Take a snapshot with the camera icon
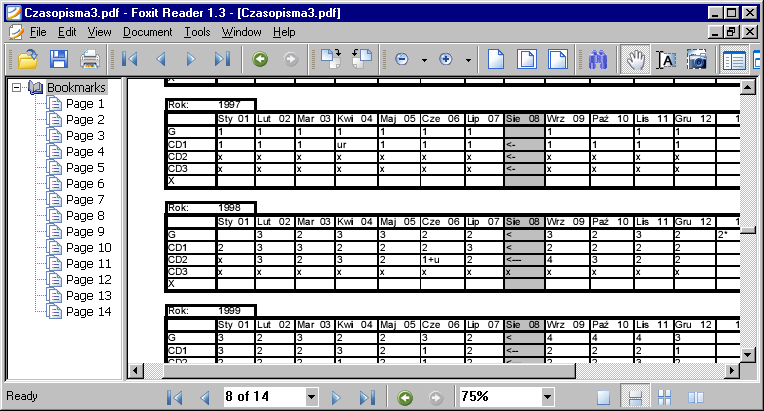 [x=696, y=59]
